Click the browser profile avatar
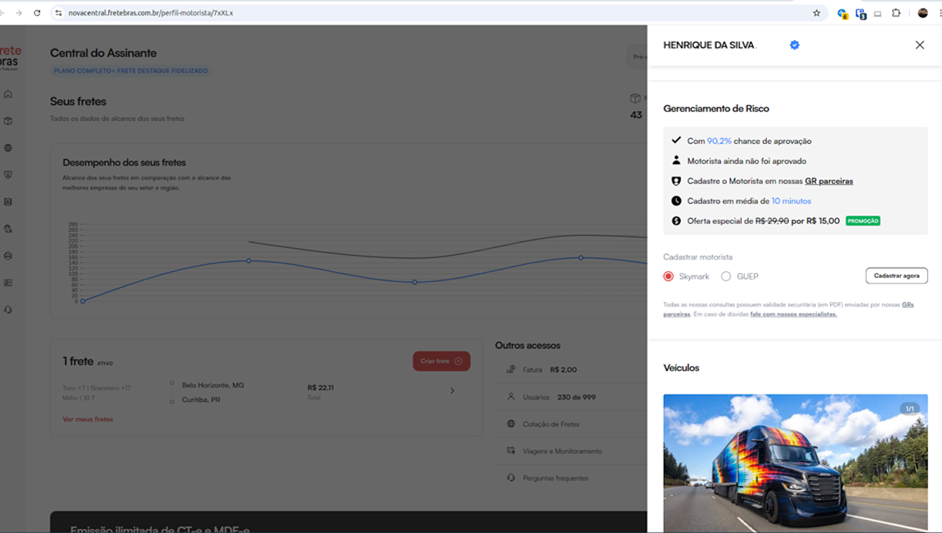The height and width of the screenshot is (533, 942). tap(922, 13)
